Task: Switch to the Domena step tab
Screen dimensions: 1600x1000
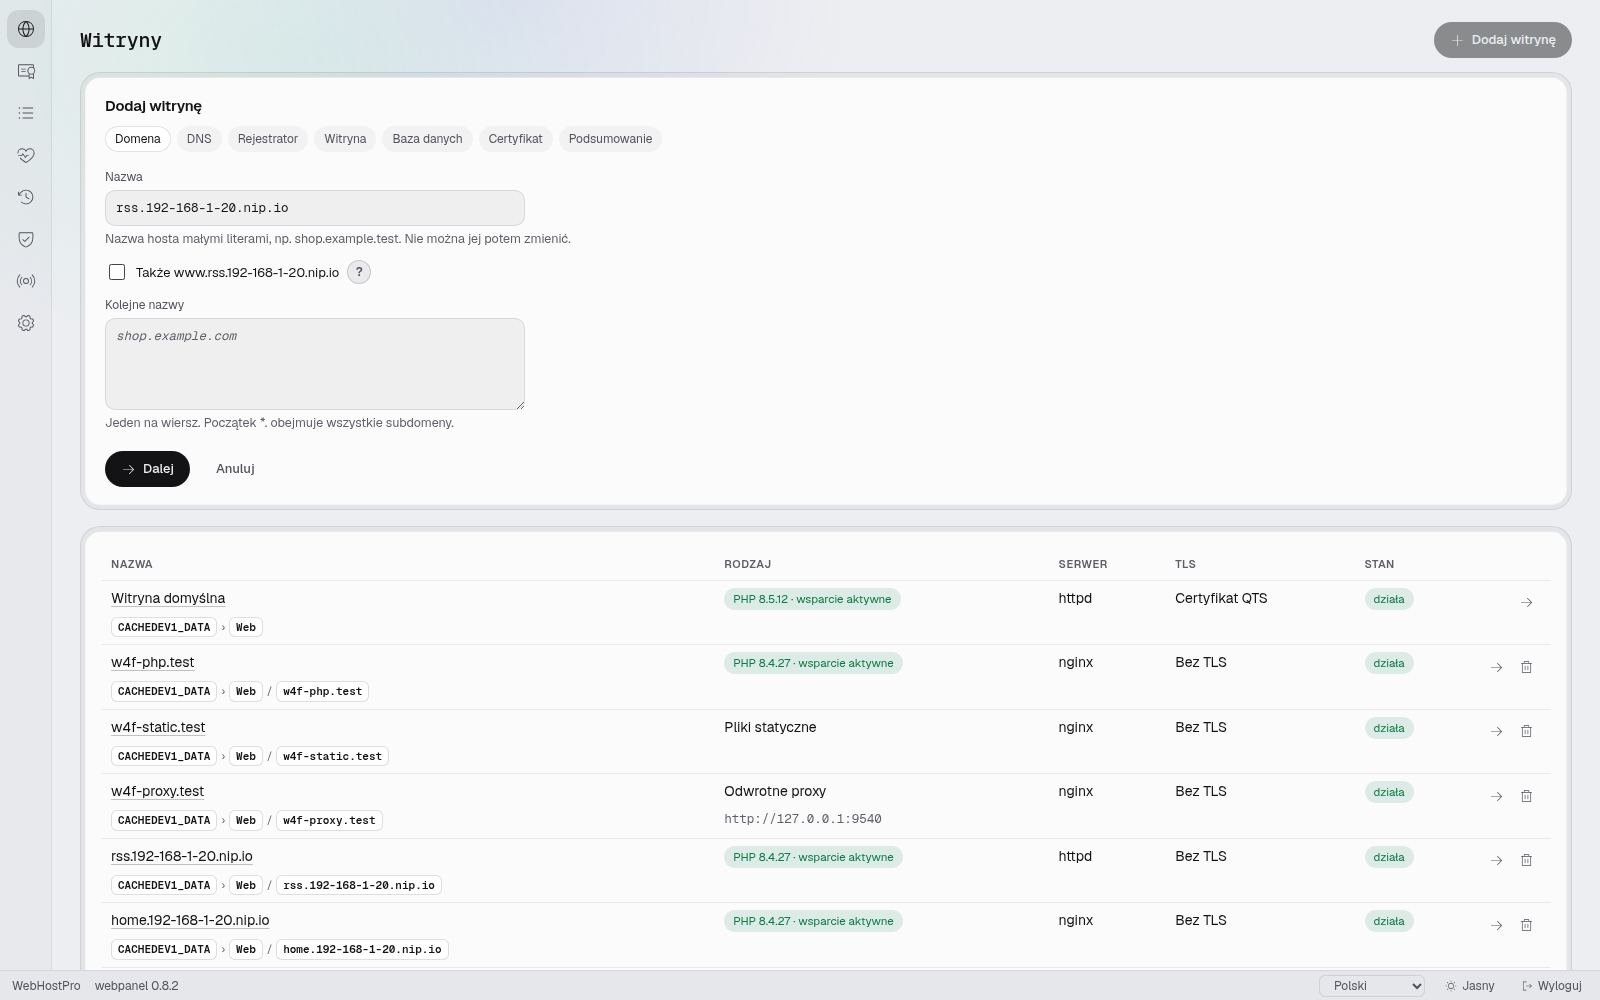Action: [x=138, y=139]
